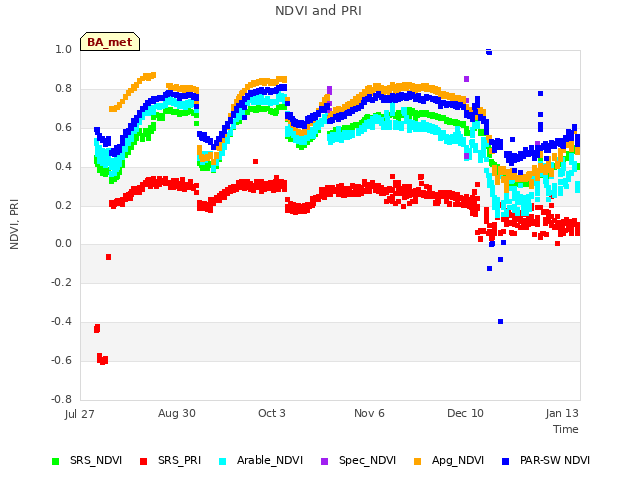This screenshot has height=480, width=640.
Task: Select the SRS_NDVI legend label
Action: [x=96, y=460]
